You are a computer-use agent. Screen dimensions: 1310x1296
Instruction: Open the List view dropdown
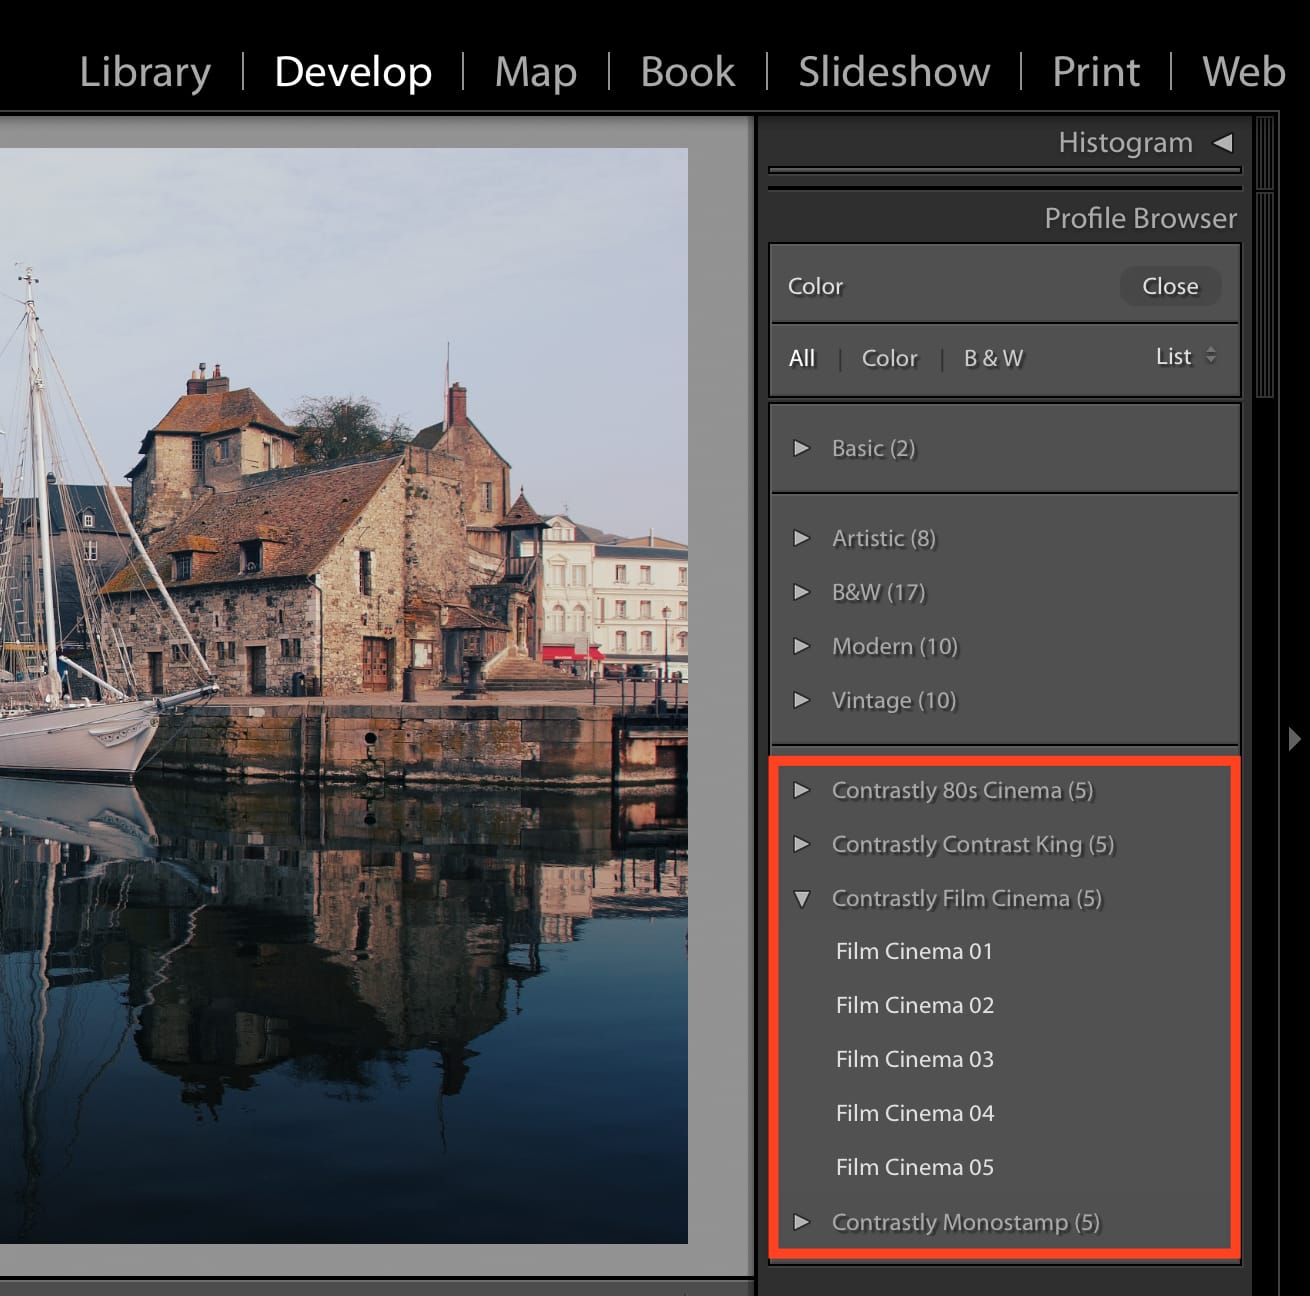click(1186, 356)
